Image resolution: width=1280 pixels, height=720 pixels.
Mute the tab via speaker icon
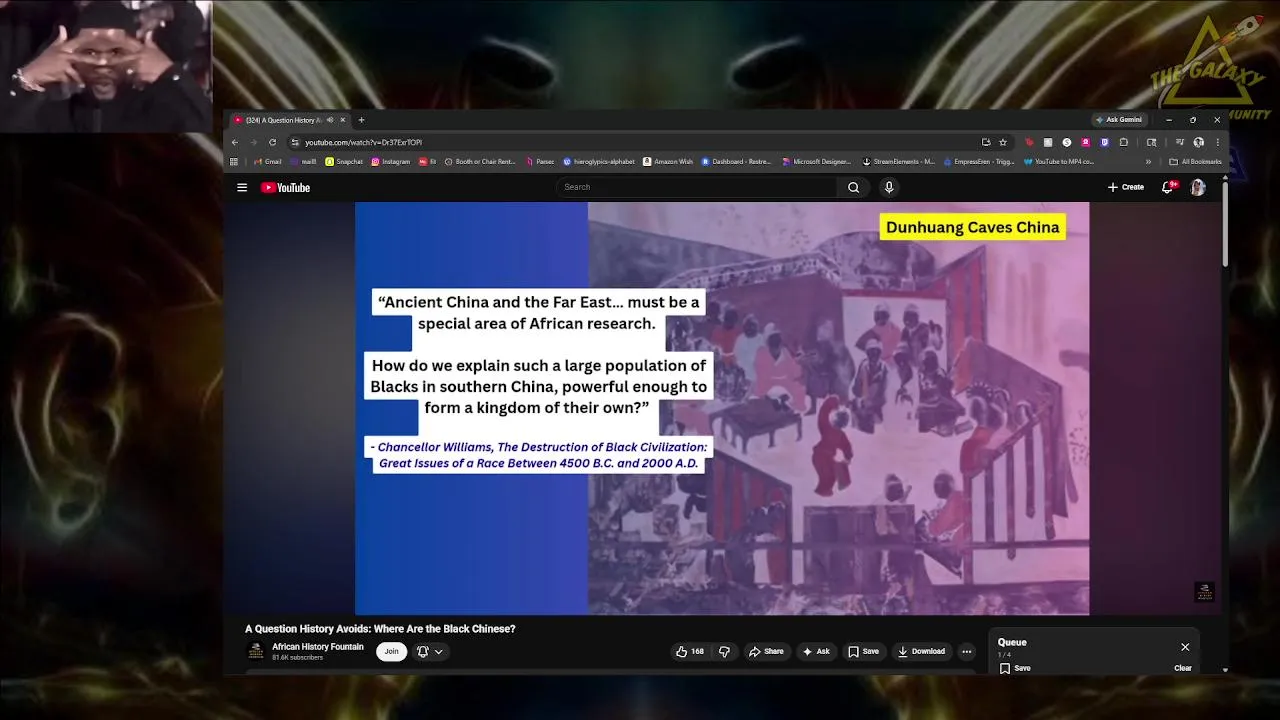pyautogui.click(x=329, y=120)
